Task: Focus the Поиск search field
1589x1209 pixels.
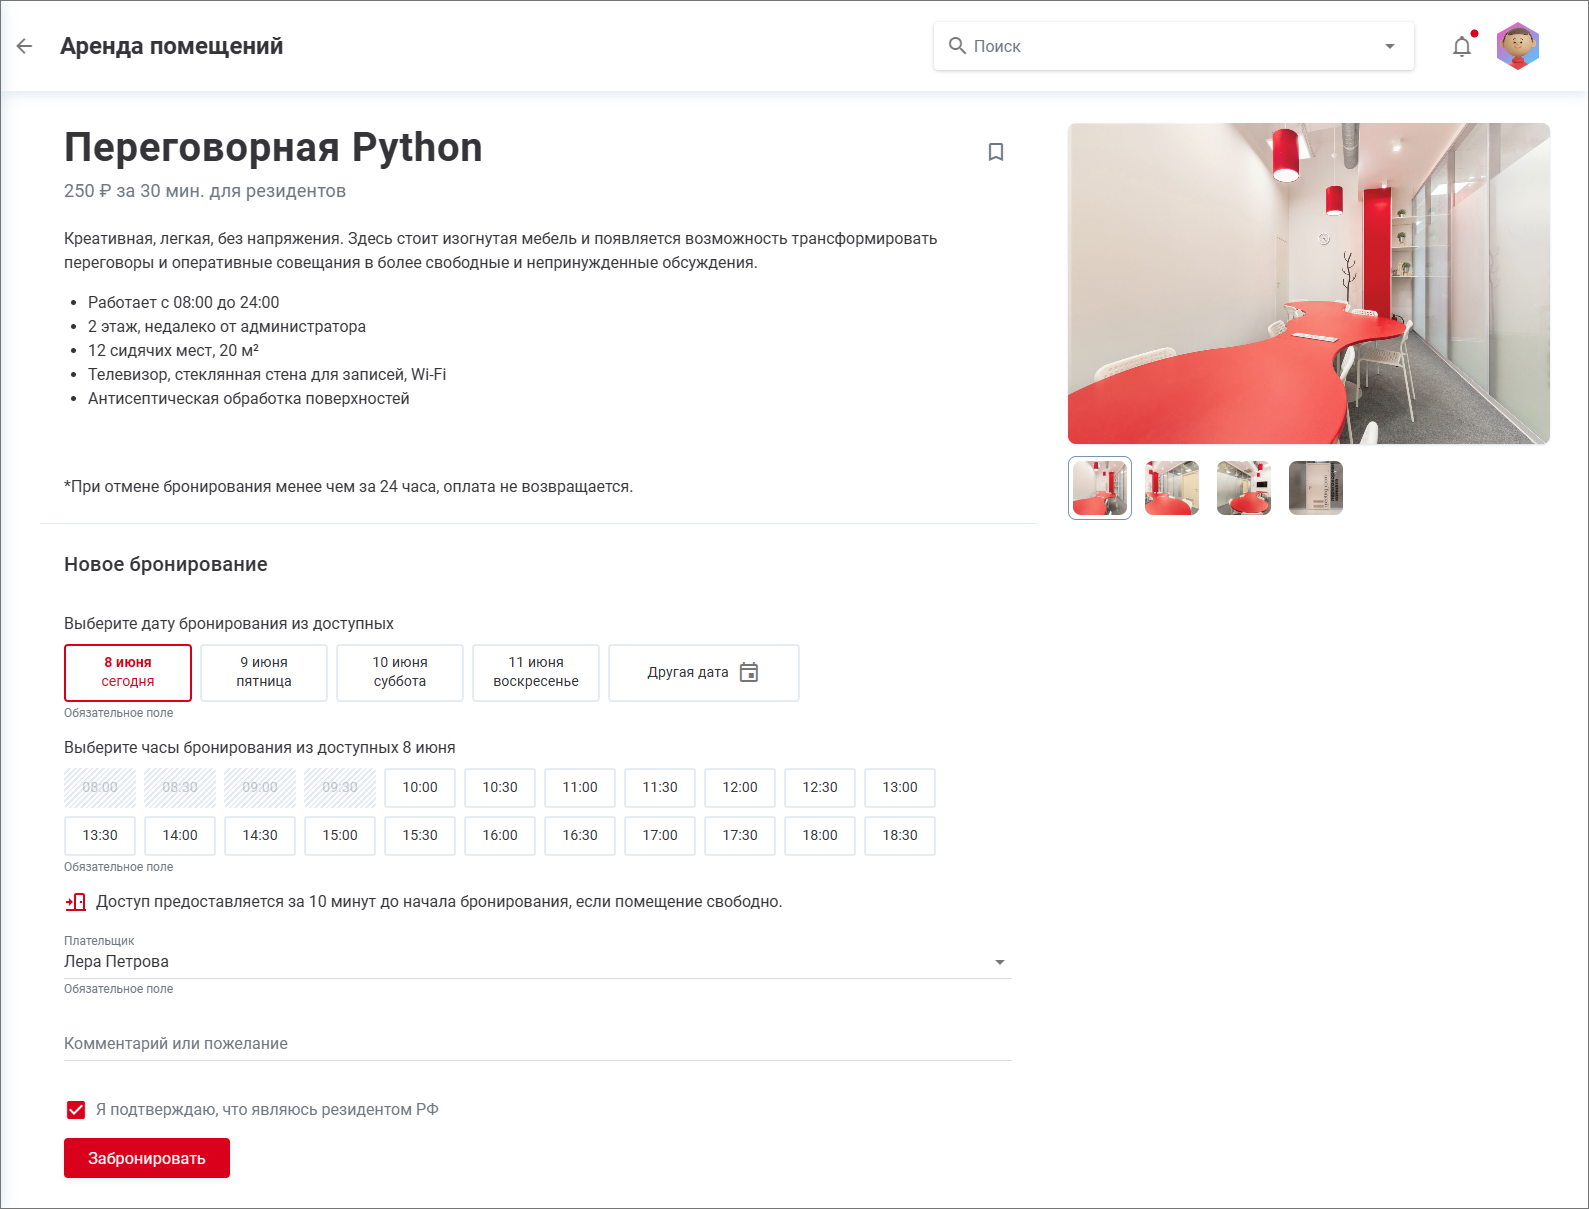Action: coord(1174,46)
